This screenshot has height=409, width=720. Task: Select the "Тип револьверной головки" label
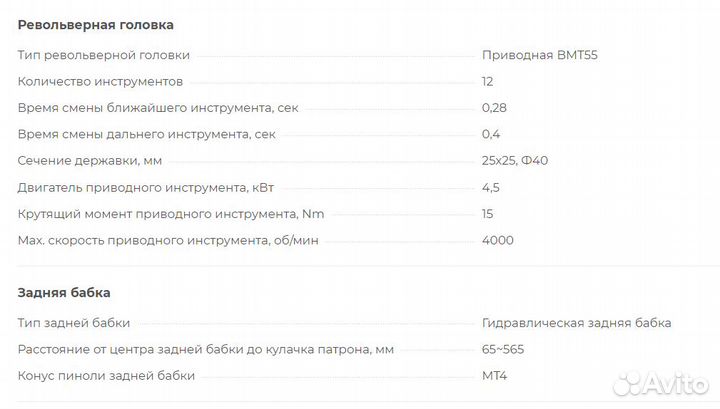(x=104, y=55)
